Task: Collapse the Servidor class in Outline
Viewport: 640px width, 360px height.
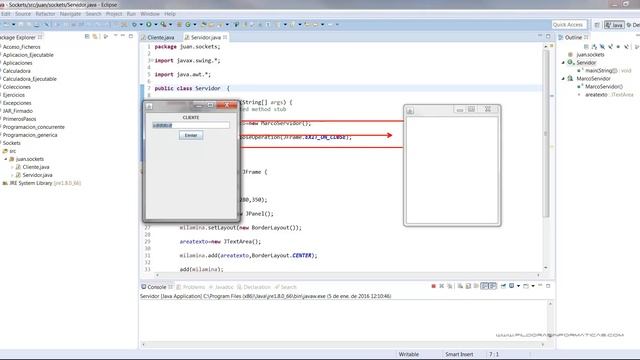Action: tap(564, 62)
